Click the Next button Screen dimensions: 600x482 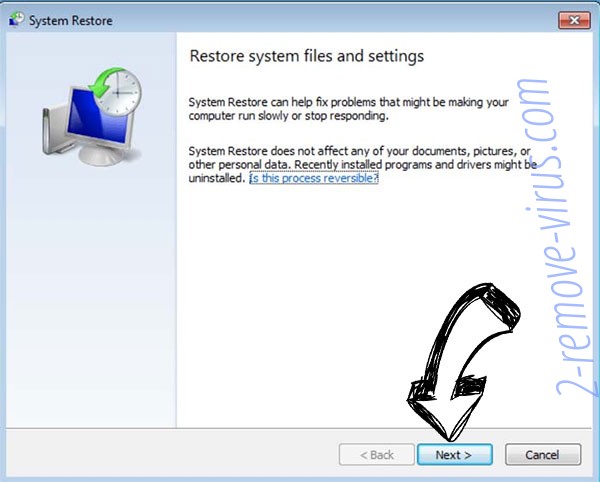tap(454, 455)
